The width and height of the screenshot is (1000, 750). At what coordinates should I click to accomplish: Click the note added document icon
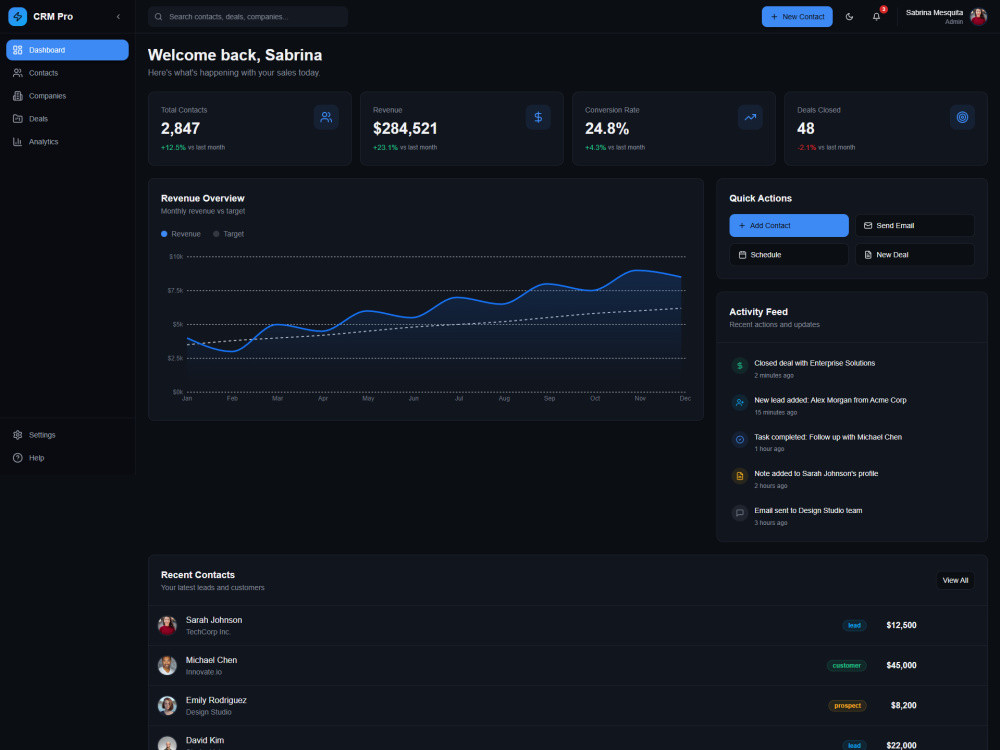[x=740, y=476]
